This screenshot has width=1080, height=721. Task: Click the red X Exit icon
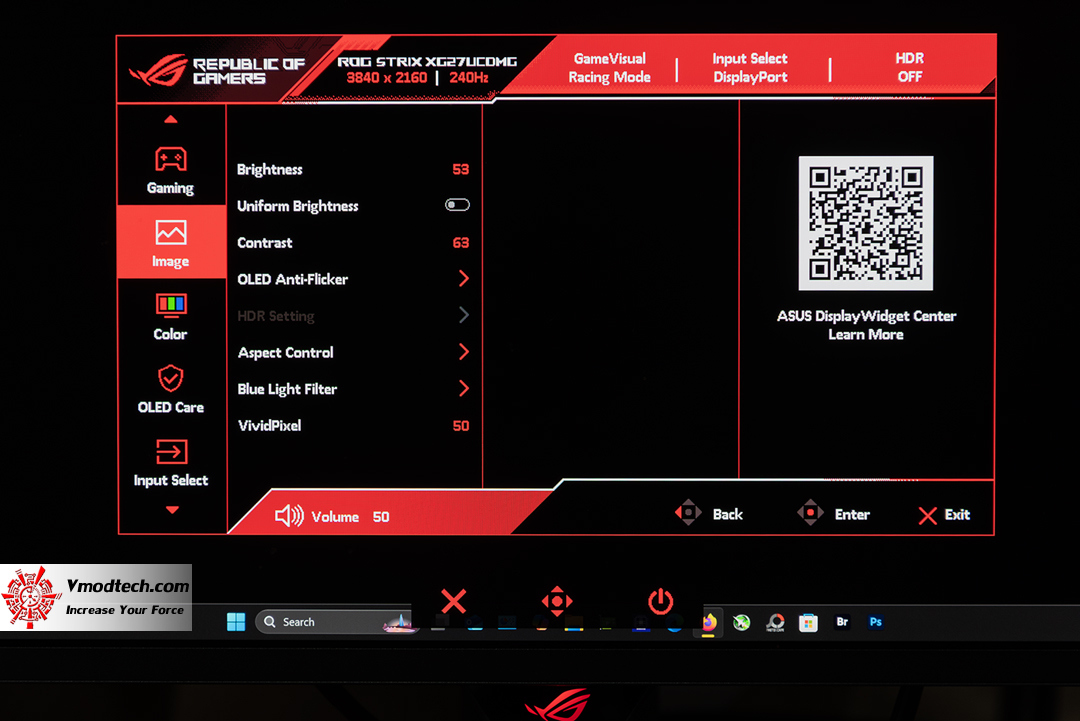coord(927,515)
